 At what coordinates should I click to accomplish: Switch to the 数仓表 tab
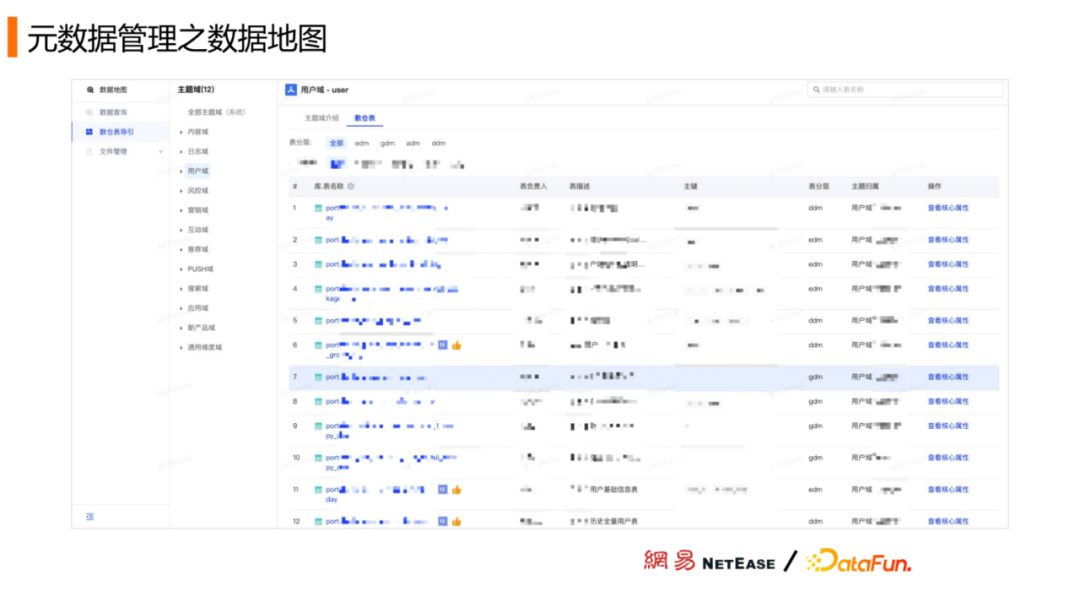(365, 118)
